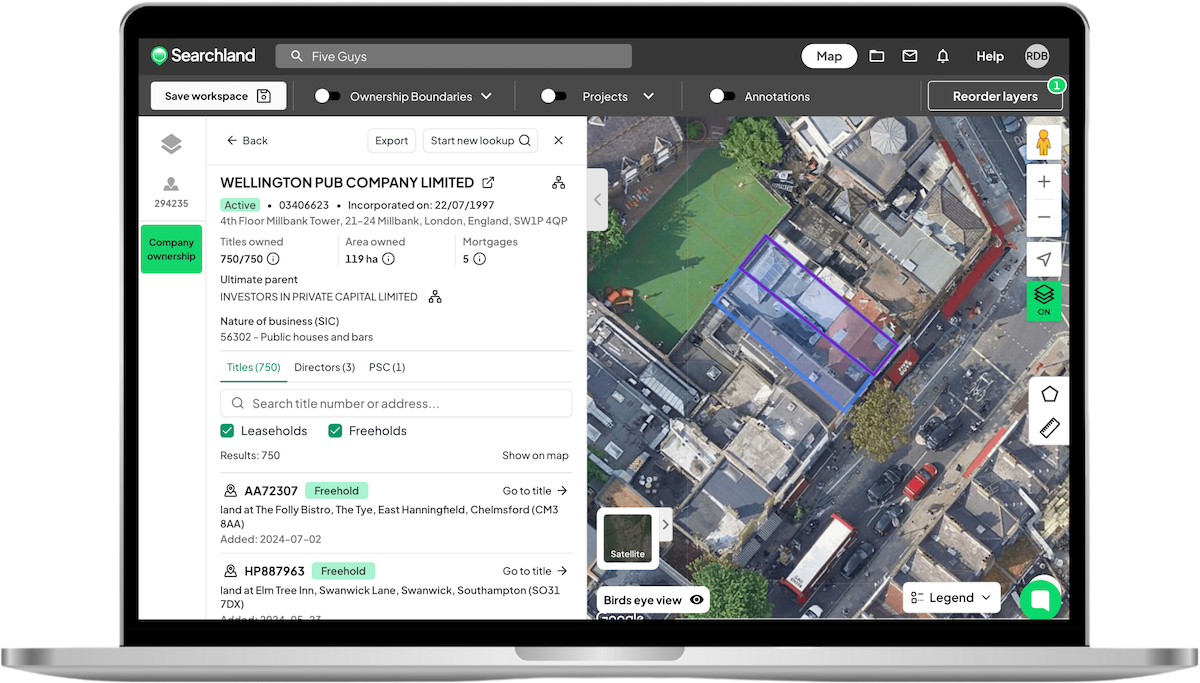1200x683 pixels.
Task: Open the notifications bell
Action: pyautogui.click(x=943, y=56)
